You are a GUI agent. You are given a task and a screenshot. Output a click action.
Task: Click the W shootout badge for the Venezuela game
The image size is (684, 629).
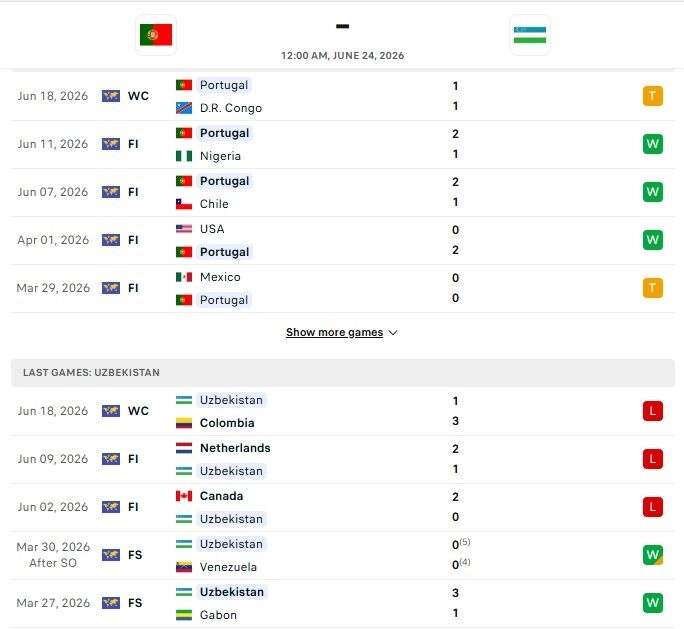point(653,555)
